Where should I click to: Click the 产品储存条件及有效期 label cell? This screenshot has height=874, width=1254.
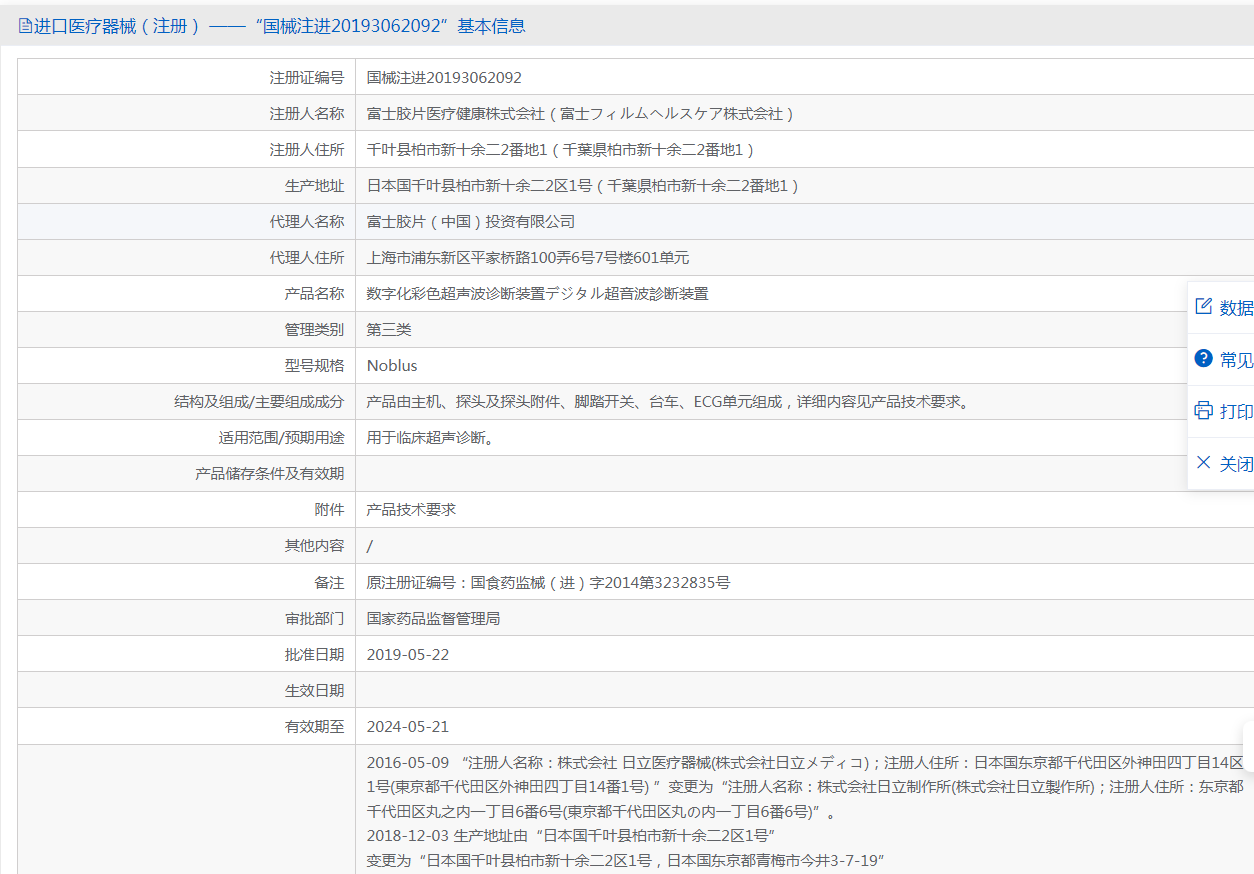click(187, 474)
